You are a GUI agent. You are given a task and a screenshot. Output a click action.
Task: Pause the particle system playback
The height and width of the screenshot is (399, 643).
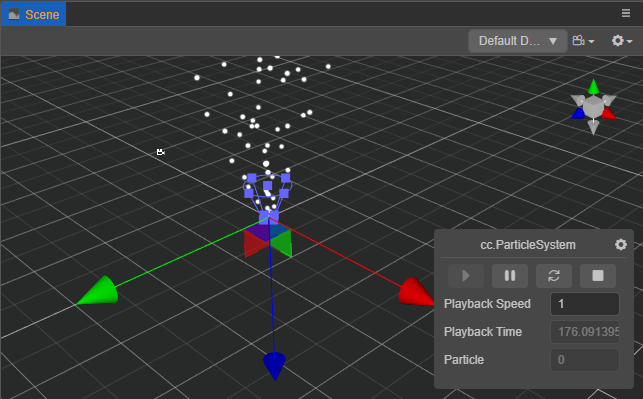click(x=510, y=276)
